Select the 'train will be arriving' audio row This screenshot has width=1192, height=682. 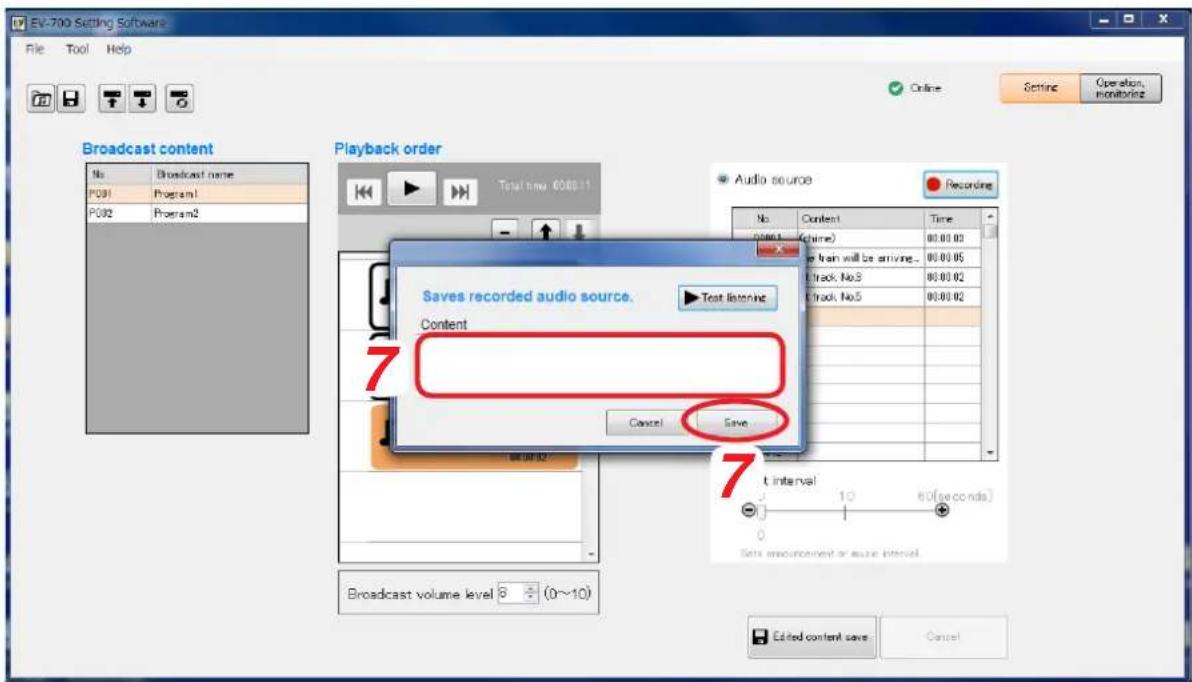click(857, 258)
